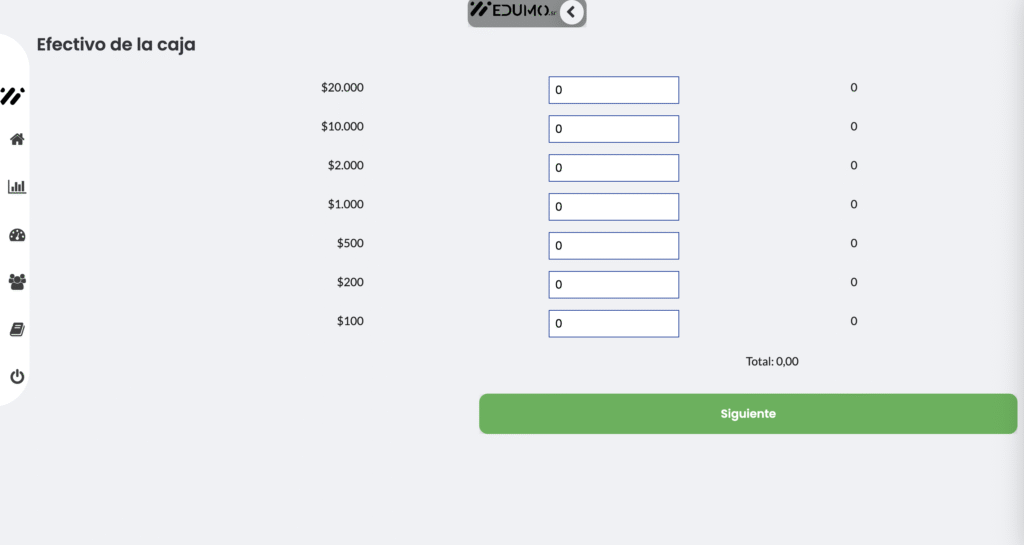Select the $200 quantity input box
Screen dimensions: 1024x545
pyautogui.click(x=613, y=285)
